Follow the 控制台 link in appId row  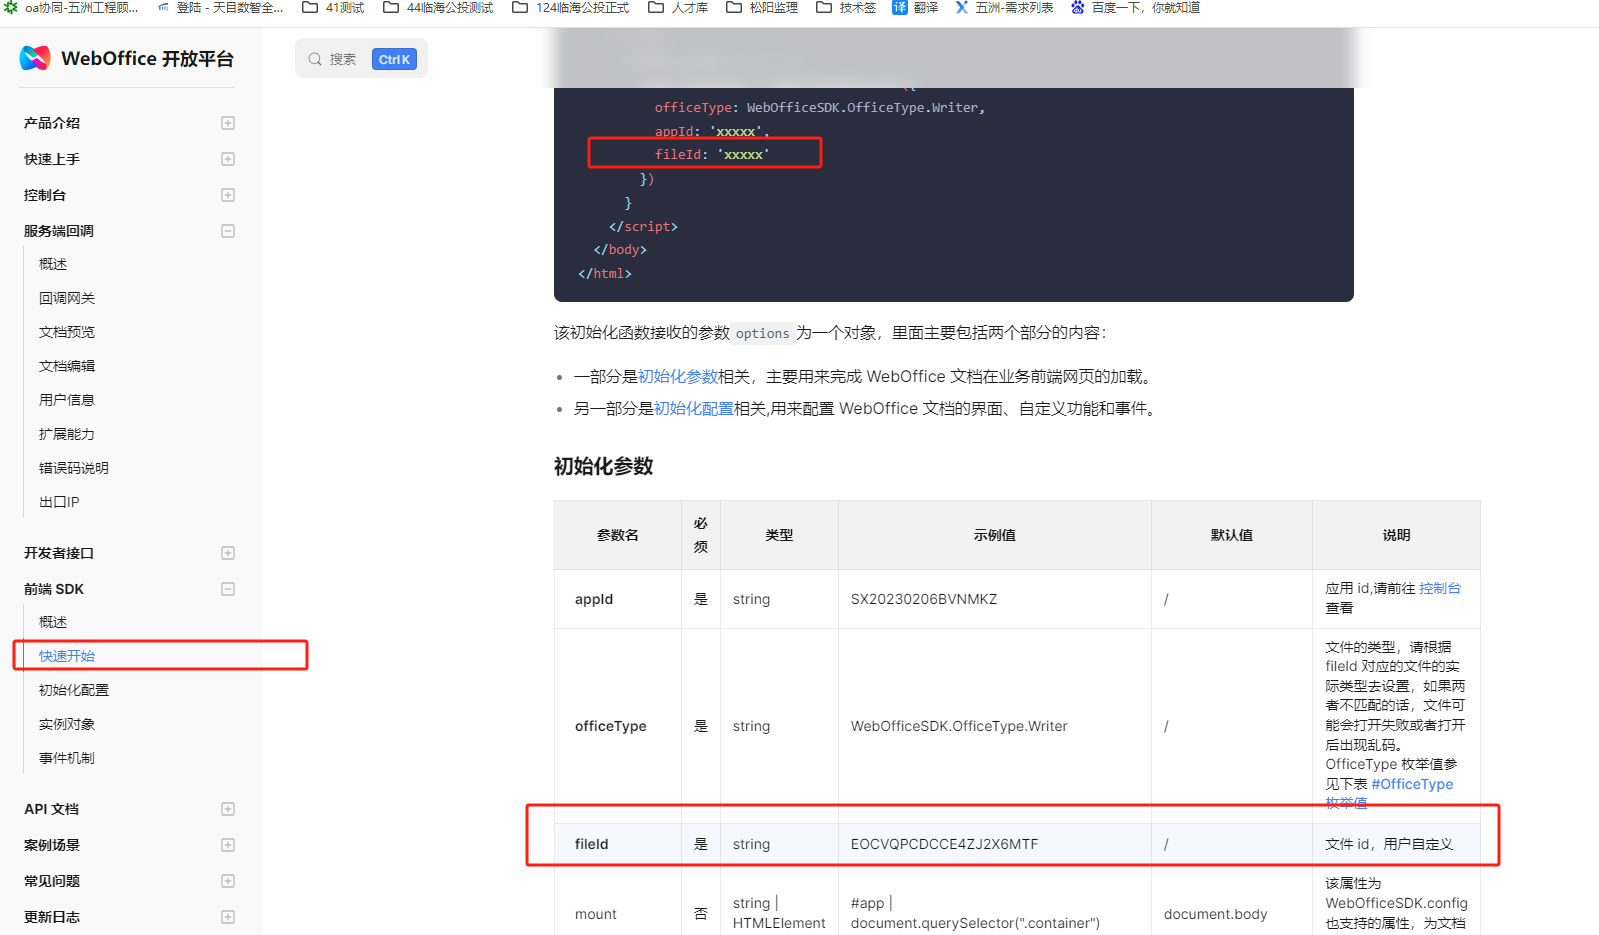click(1440, 588)
